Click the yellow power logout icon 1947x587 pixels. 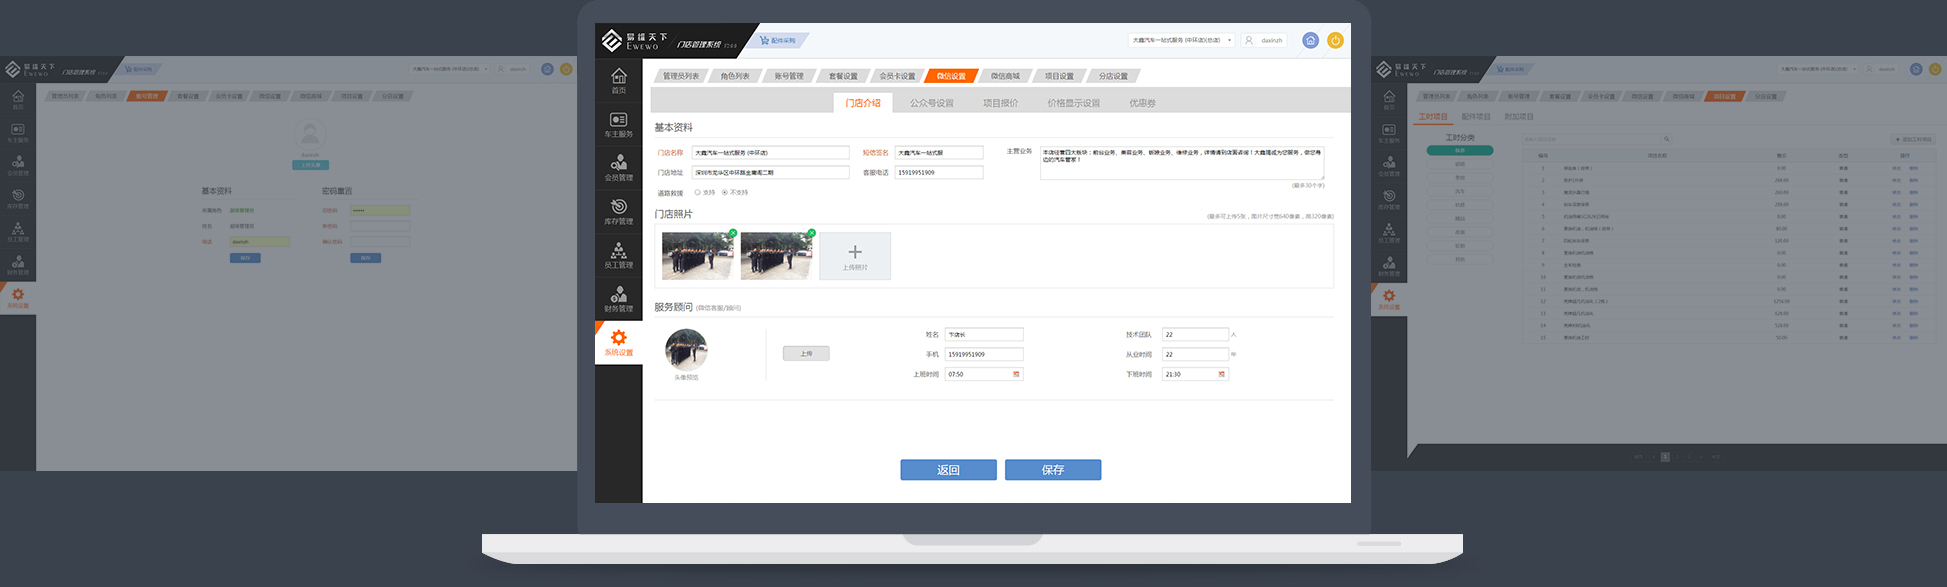1335,41
